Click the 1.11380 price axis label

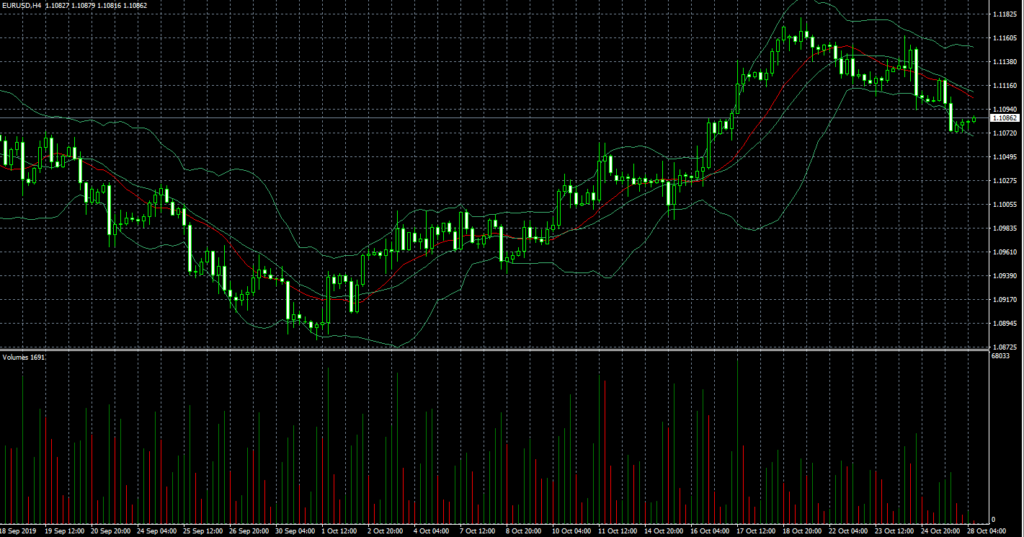pyautogui.click(x=1004, y=62)
